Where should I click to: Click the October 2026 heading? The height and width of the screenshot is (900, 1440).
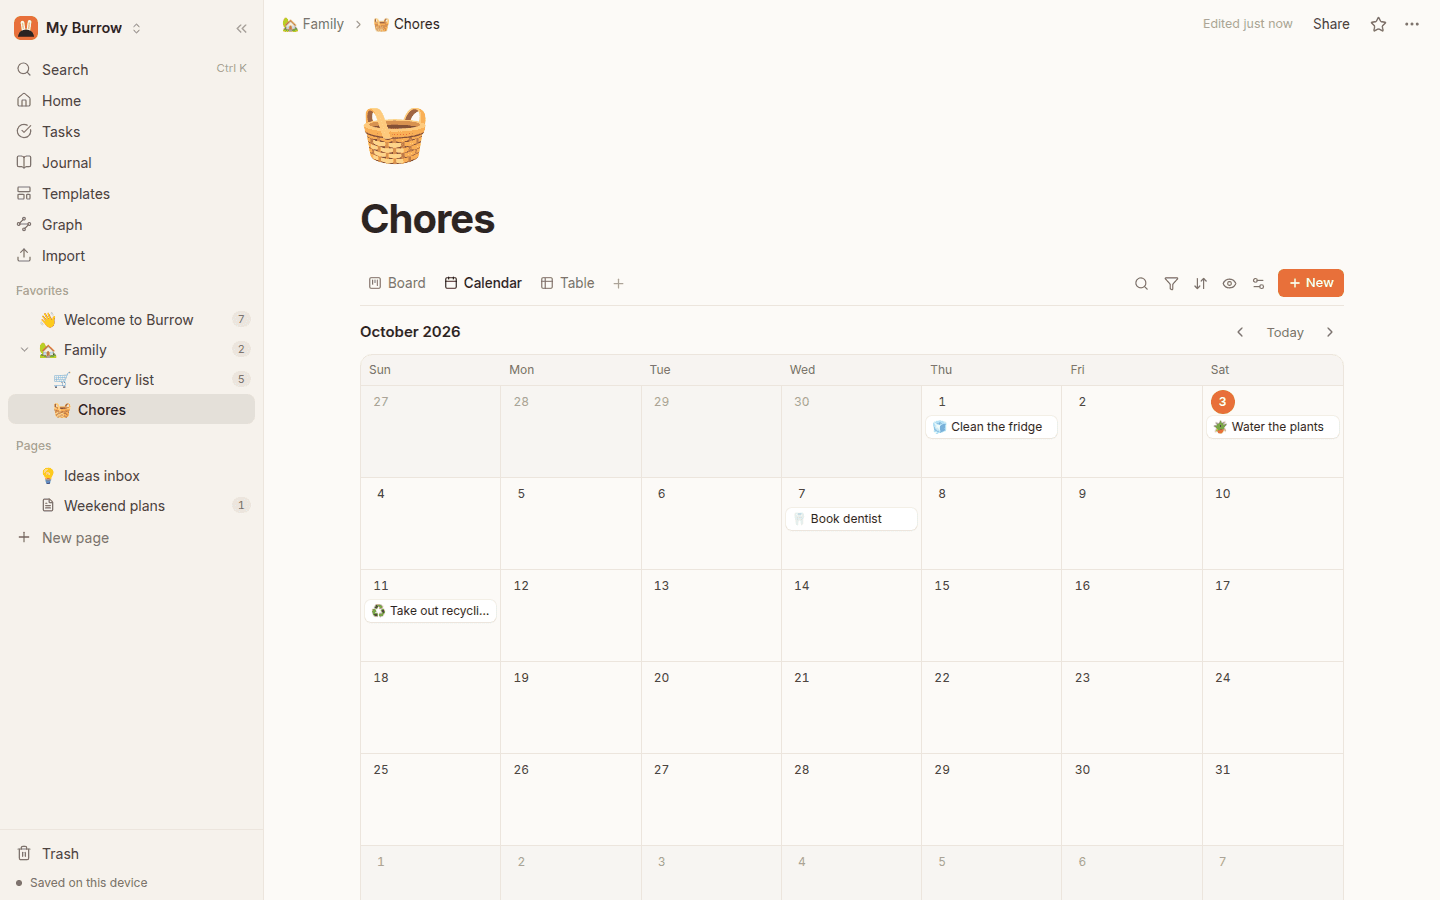click(410, 332)
